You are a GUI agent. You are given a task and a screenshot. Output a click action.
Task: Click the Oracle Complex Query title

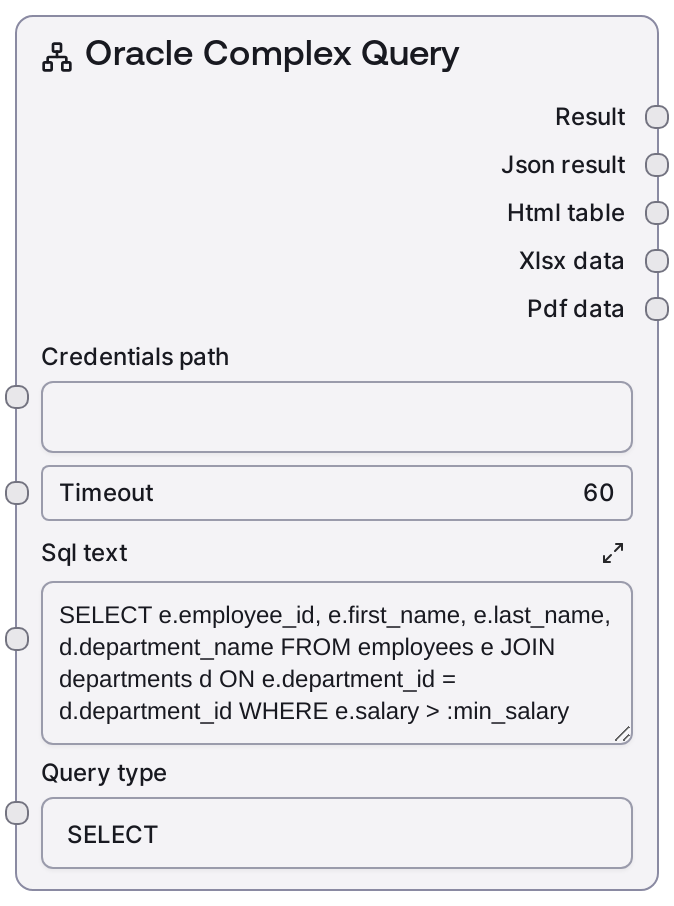click(272, 55)
